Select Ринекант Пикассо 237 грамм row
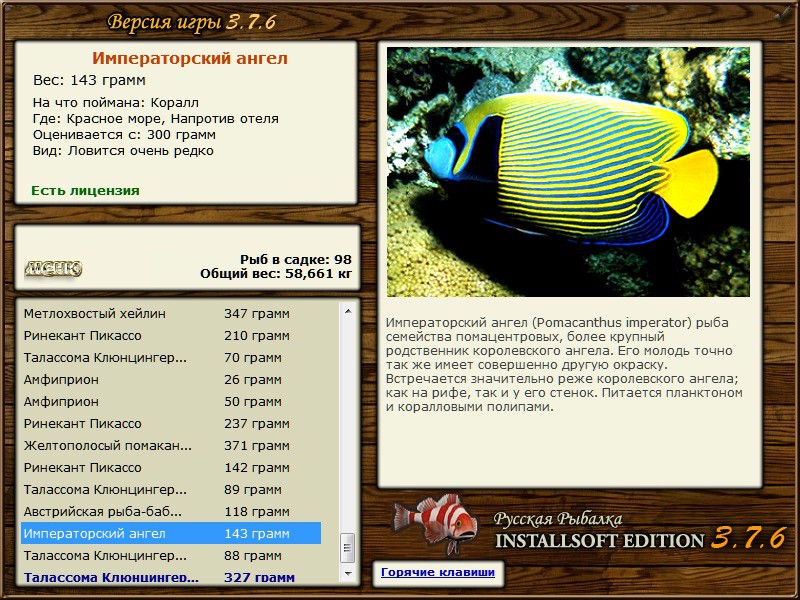 pyautogui.click(x=171, y=423)
